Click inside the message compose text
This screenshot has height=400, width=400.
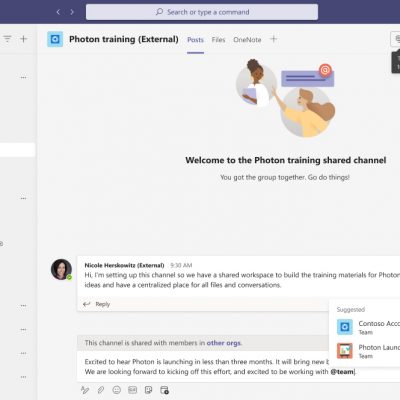pos(220,367)
